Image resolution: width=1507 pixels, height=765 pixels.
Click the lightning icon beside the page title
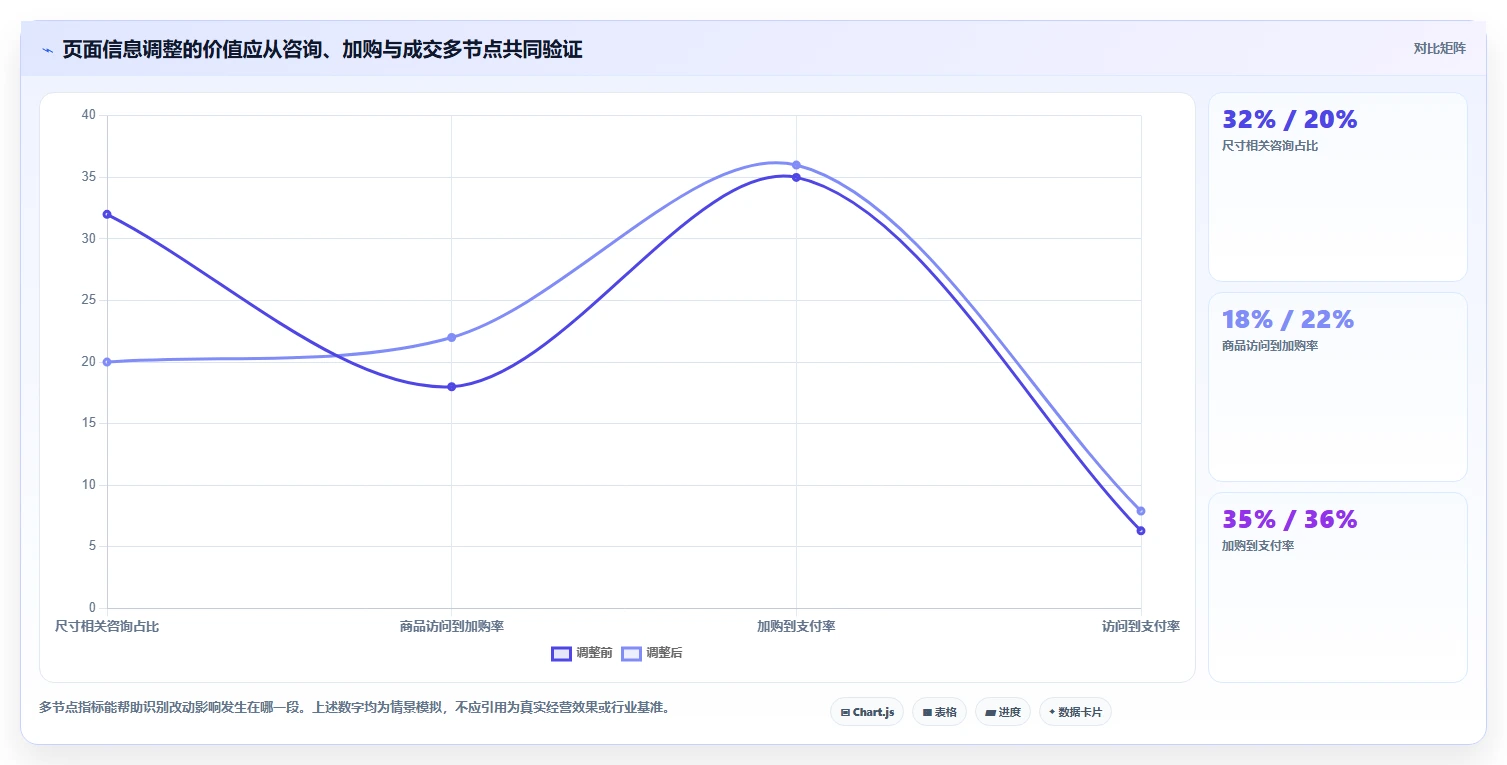click(48, 50)
